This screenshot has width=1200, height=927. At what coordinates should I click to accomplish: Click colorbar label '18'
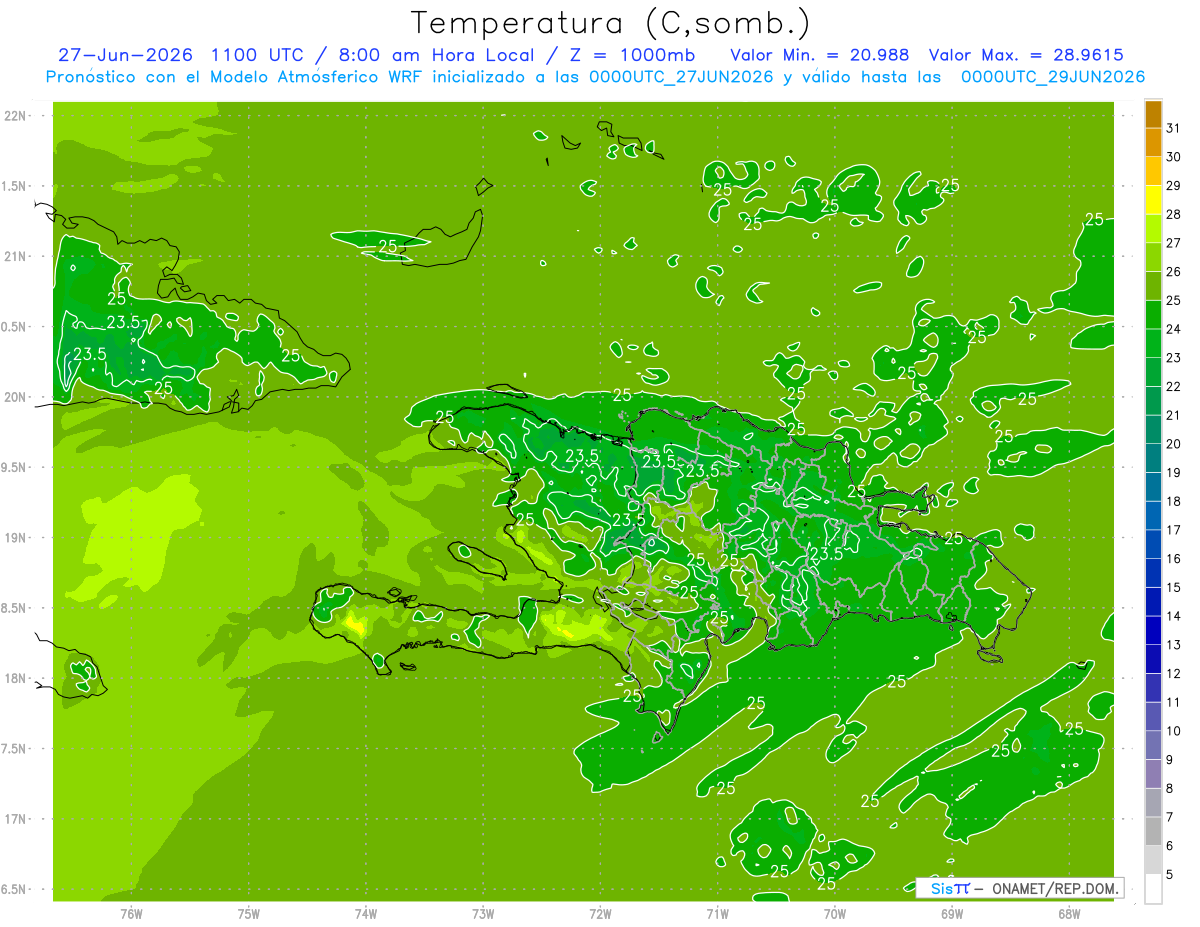click(1174, 502)
